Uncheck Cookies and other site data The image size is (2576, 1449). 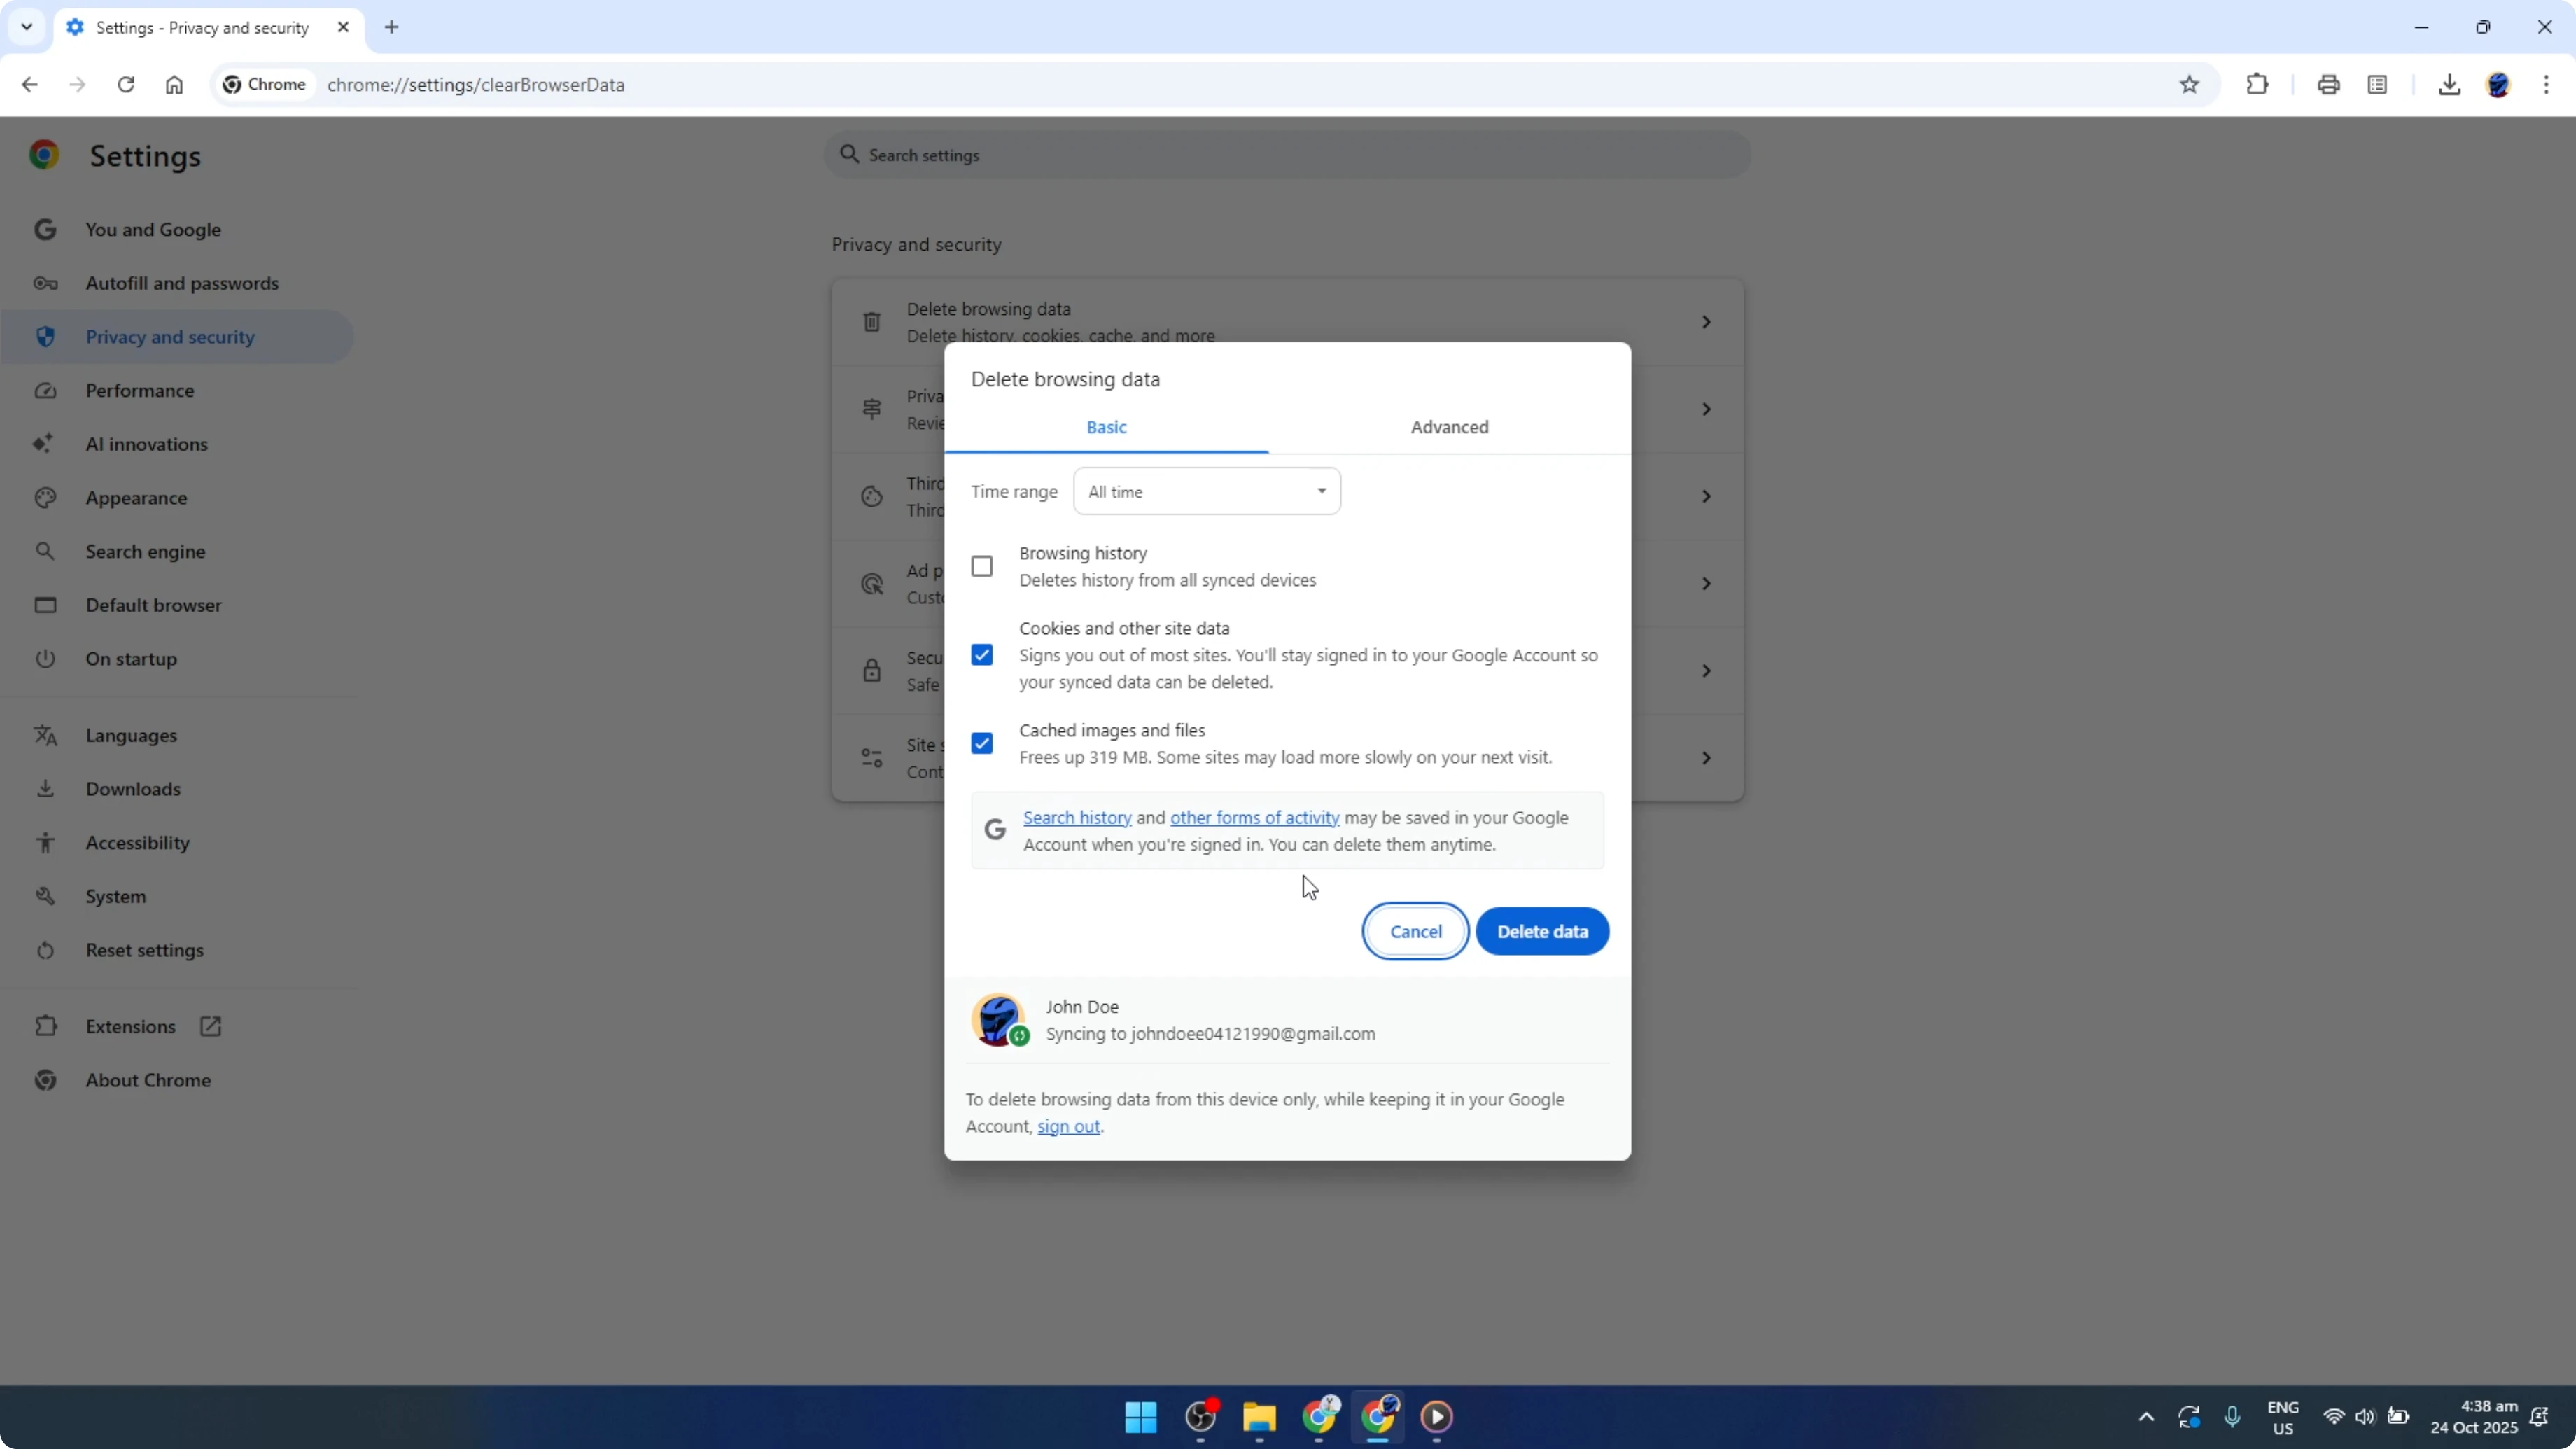(982, 654)
